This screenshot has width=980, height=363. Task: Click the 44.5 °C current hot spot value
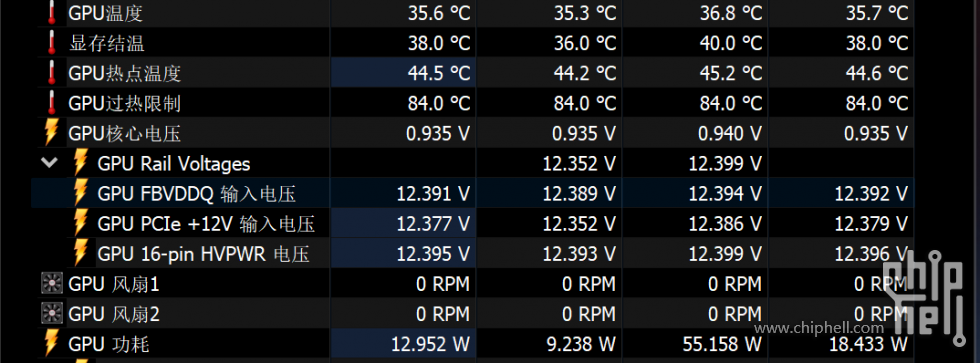(439, 73)
